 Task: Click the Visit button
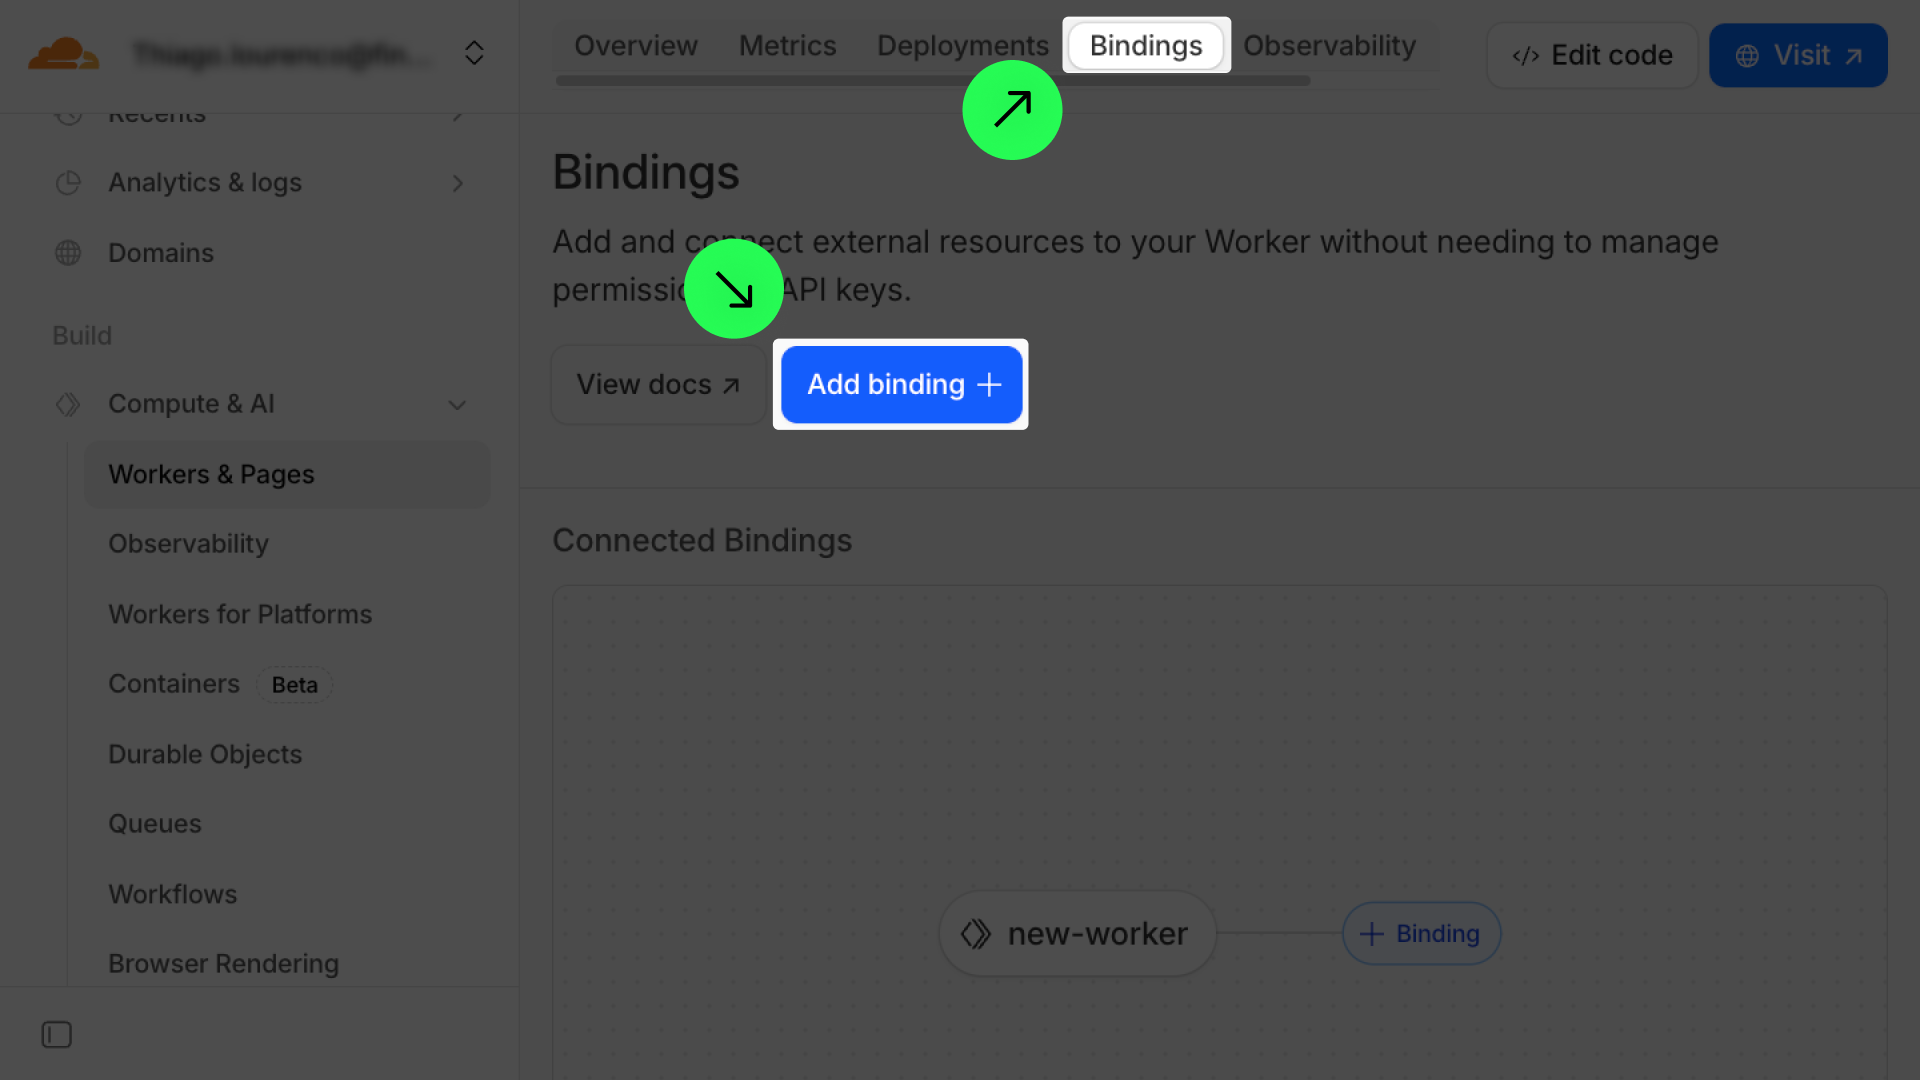click(x=1798, y=55)
